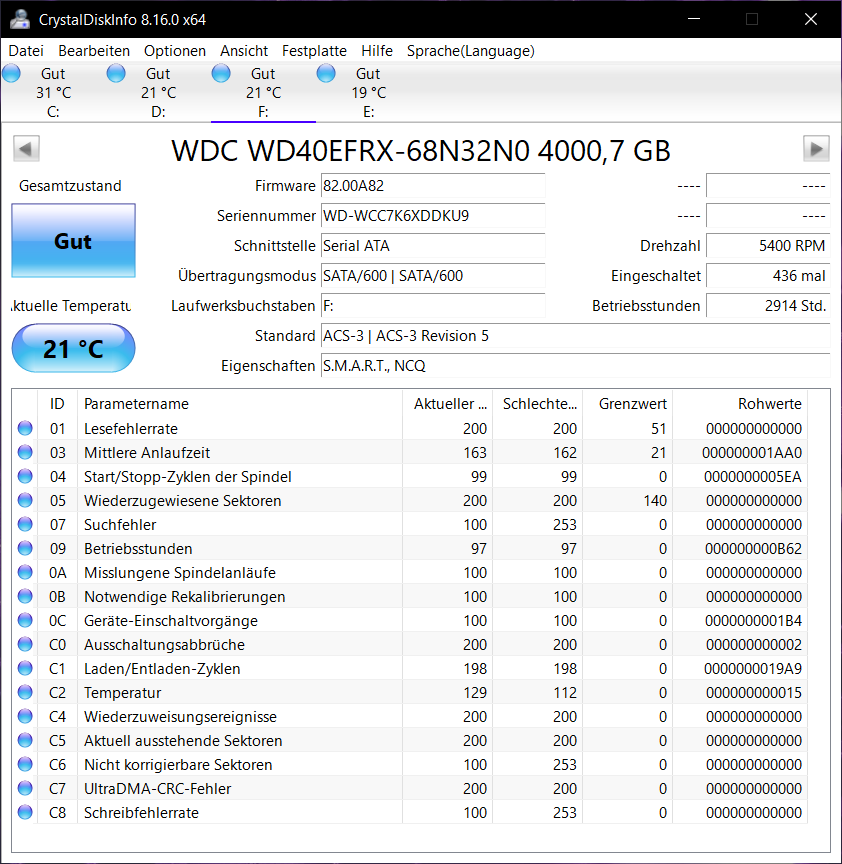Go to next disk with right arrow
842x864 pixels.
816,149
